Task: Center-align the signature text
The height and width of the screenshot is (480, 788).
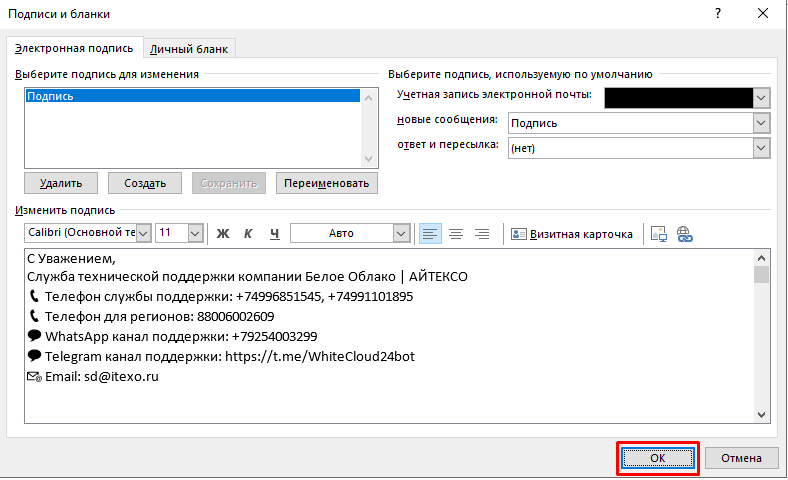Action: pyautogui.click(x=456, y=233)
